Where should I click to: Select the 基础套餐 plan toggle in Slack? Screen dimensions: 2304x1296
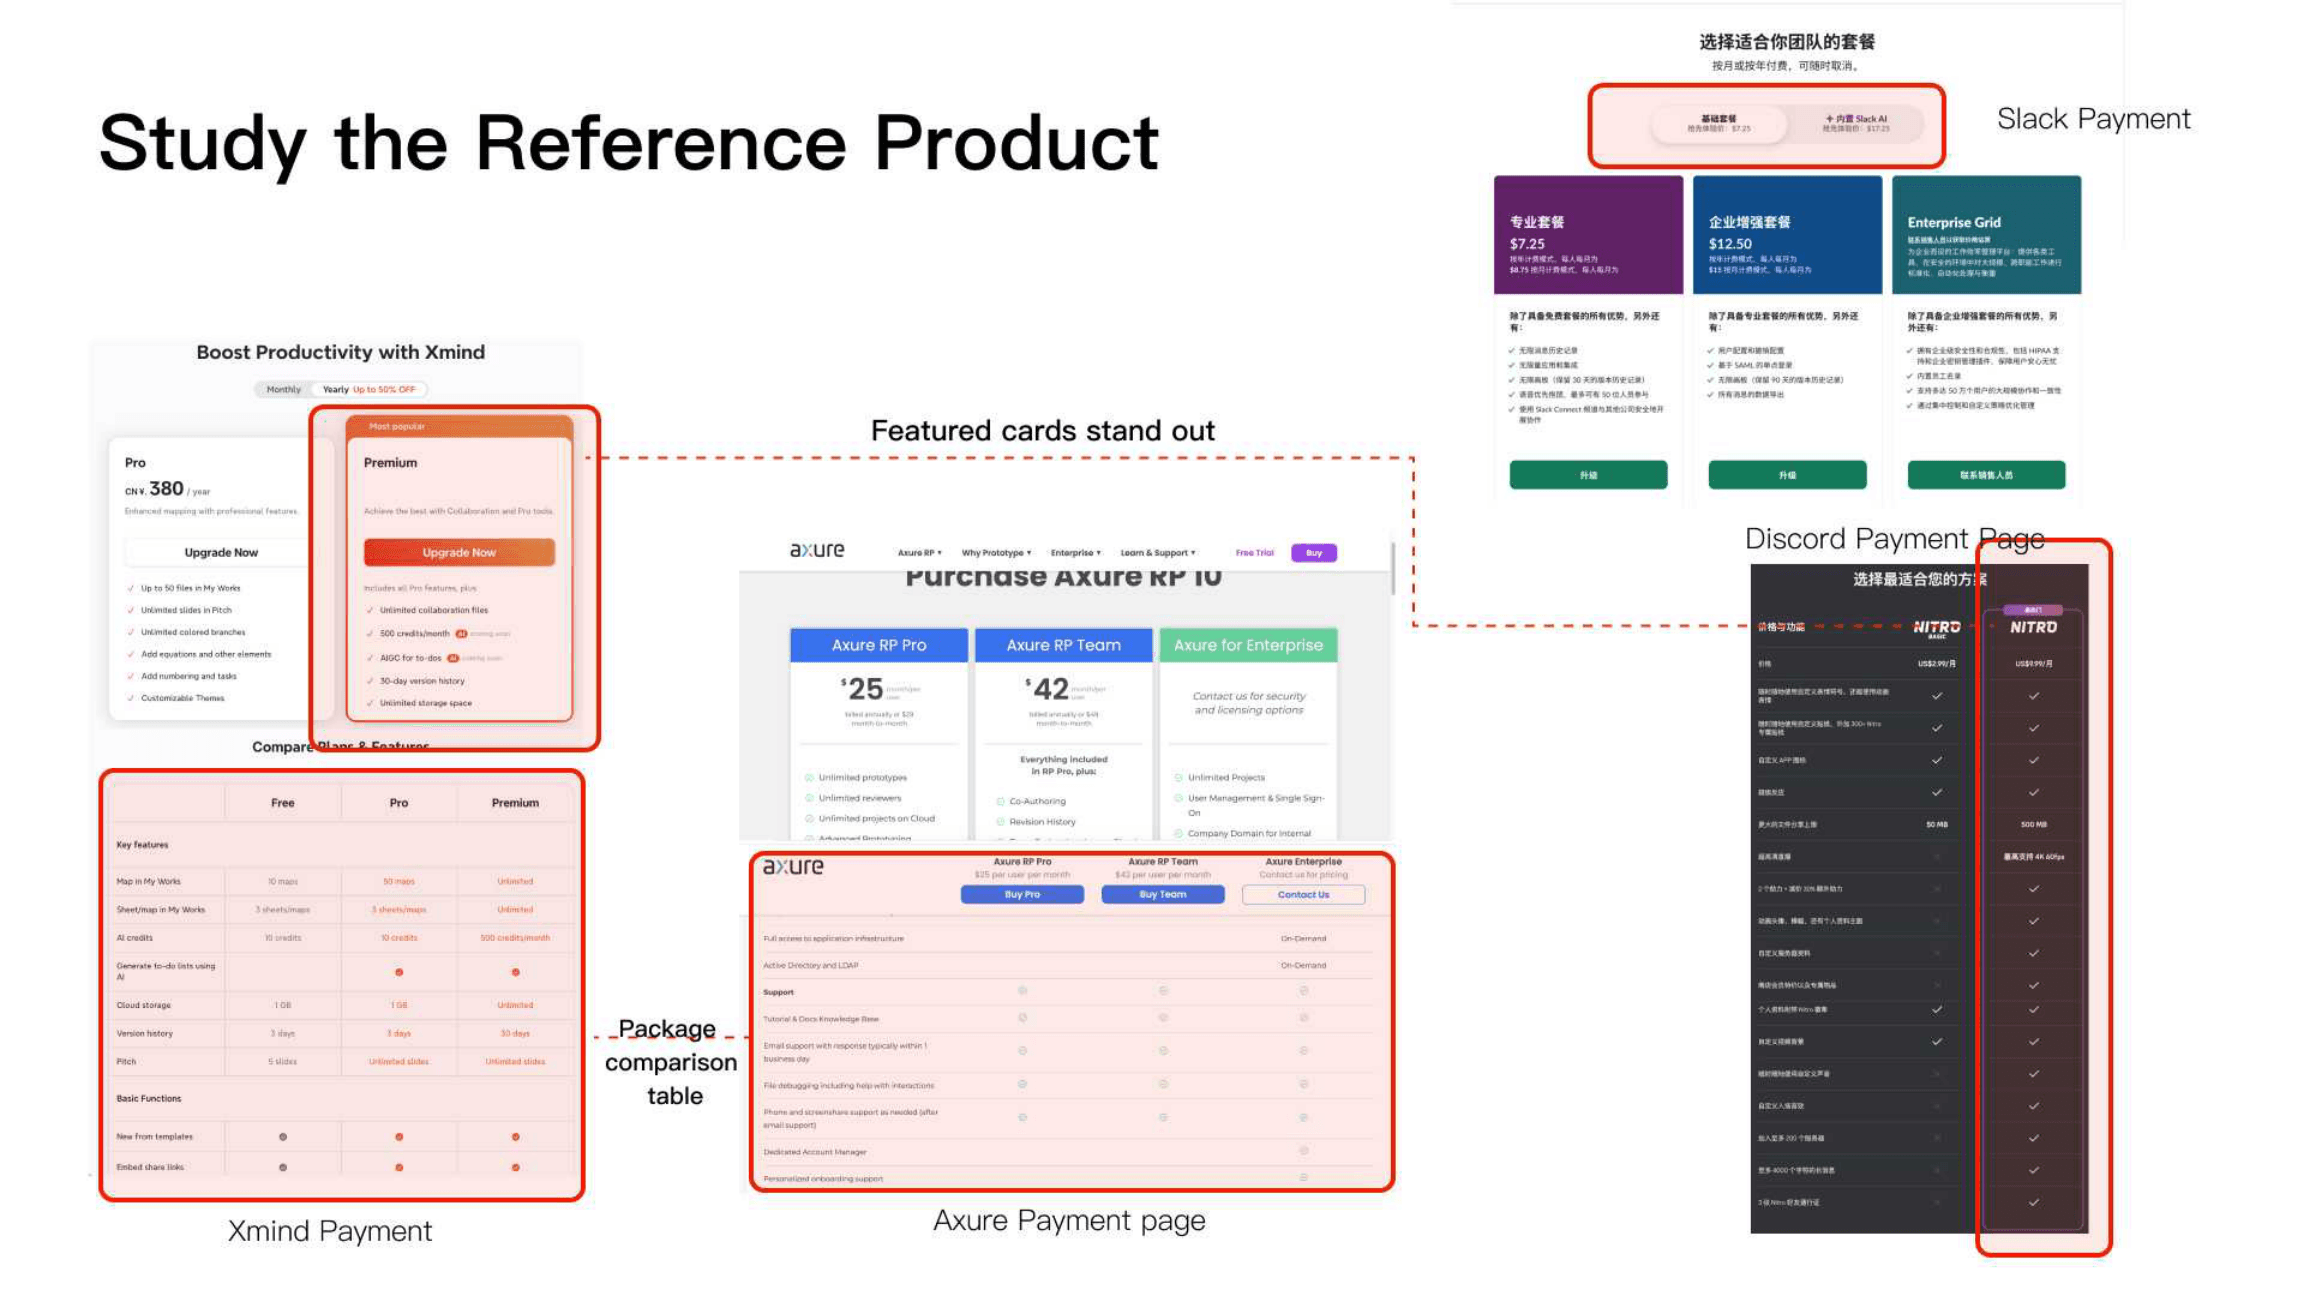(x=1719, y=123)
